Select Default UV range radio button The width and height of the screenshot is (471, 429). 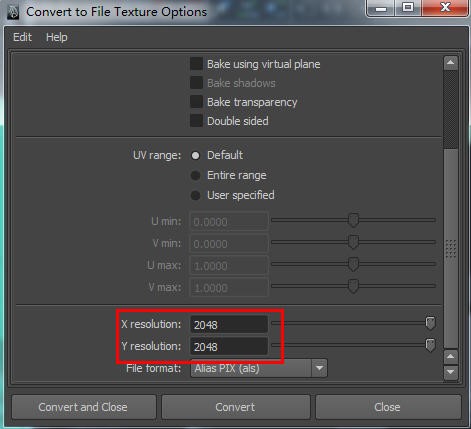coord(196,155)
